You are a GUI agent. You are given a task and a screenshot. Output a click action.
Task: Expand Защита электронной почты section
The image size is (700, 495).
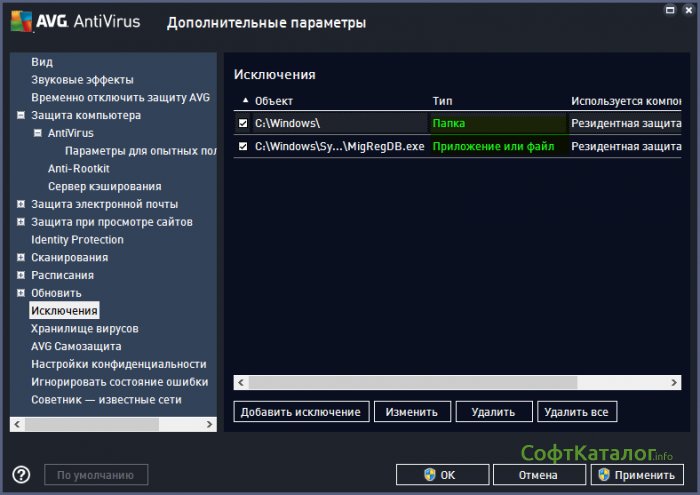21,204
